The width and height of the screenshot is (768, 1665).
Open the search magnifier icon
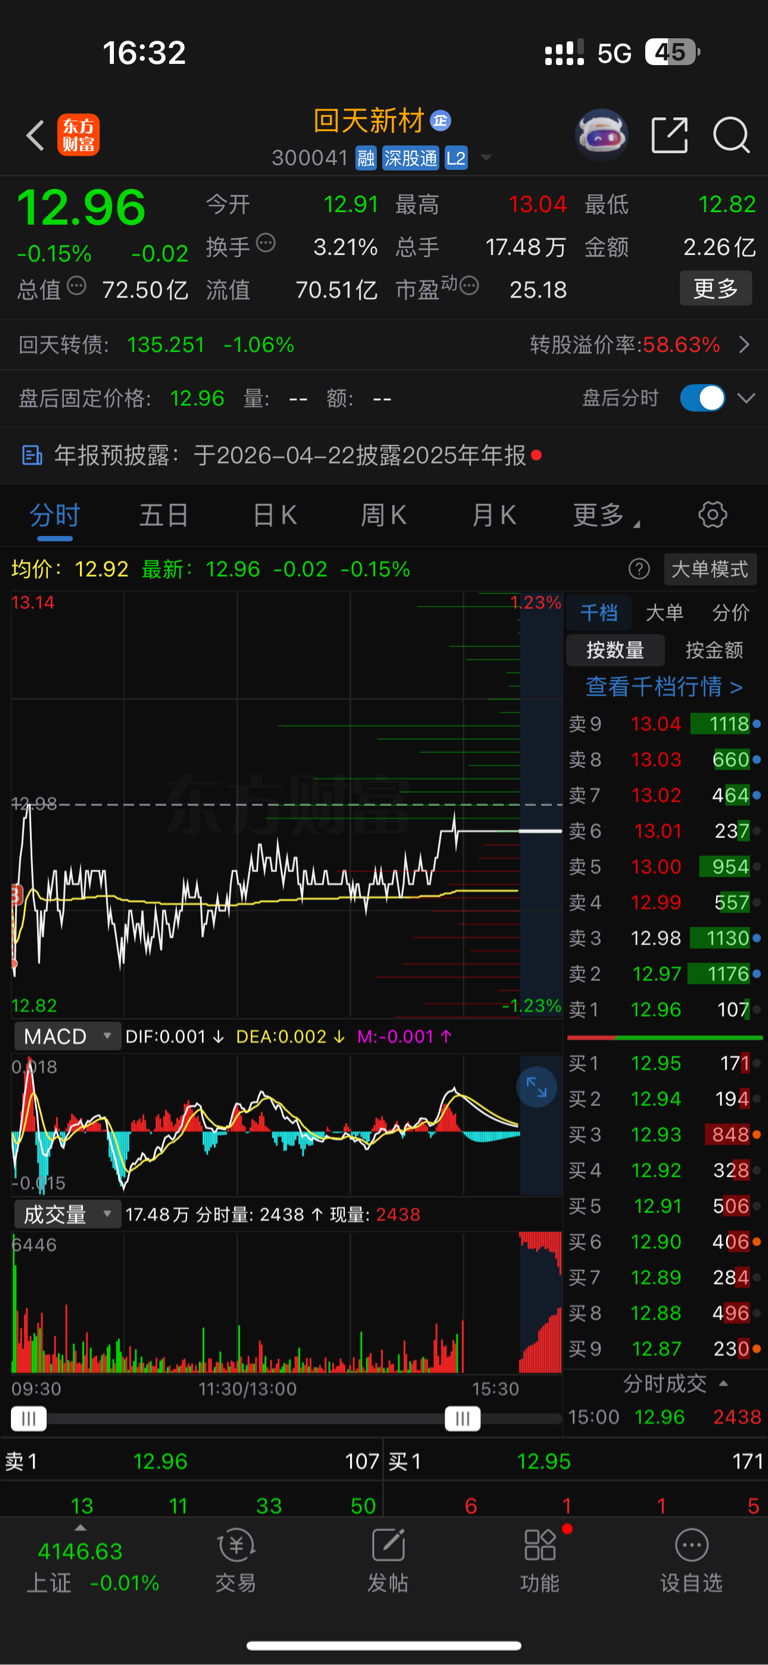(731, 135)
